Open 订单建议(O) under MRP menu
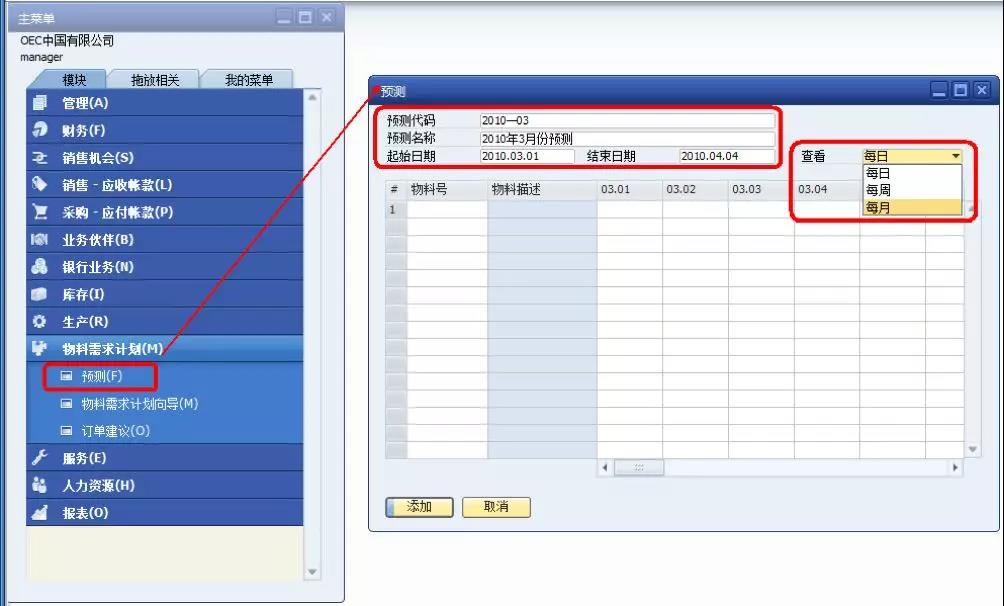Screen dimensions: 1004x606 click(115, 431)
